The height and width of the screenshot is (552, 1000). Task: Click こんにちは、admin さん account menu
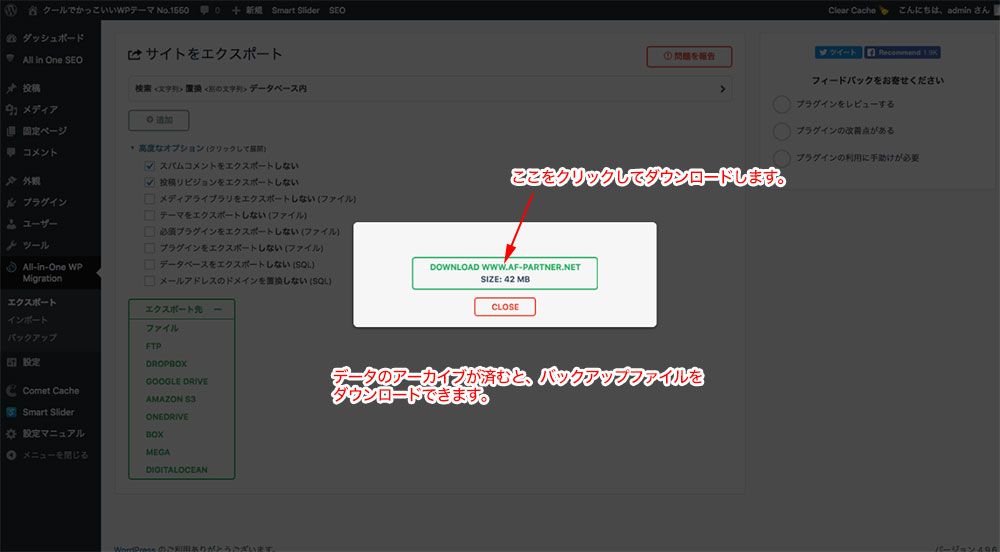coord(945,10)
